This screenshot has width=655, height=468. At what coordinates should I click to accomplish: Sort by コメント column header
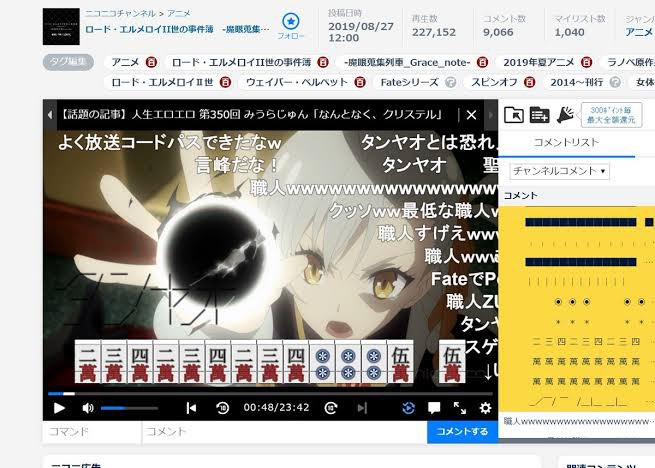(x=520, y=195)
